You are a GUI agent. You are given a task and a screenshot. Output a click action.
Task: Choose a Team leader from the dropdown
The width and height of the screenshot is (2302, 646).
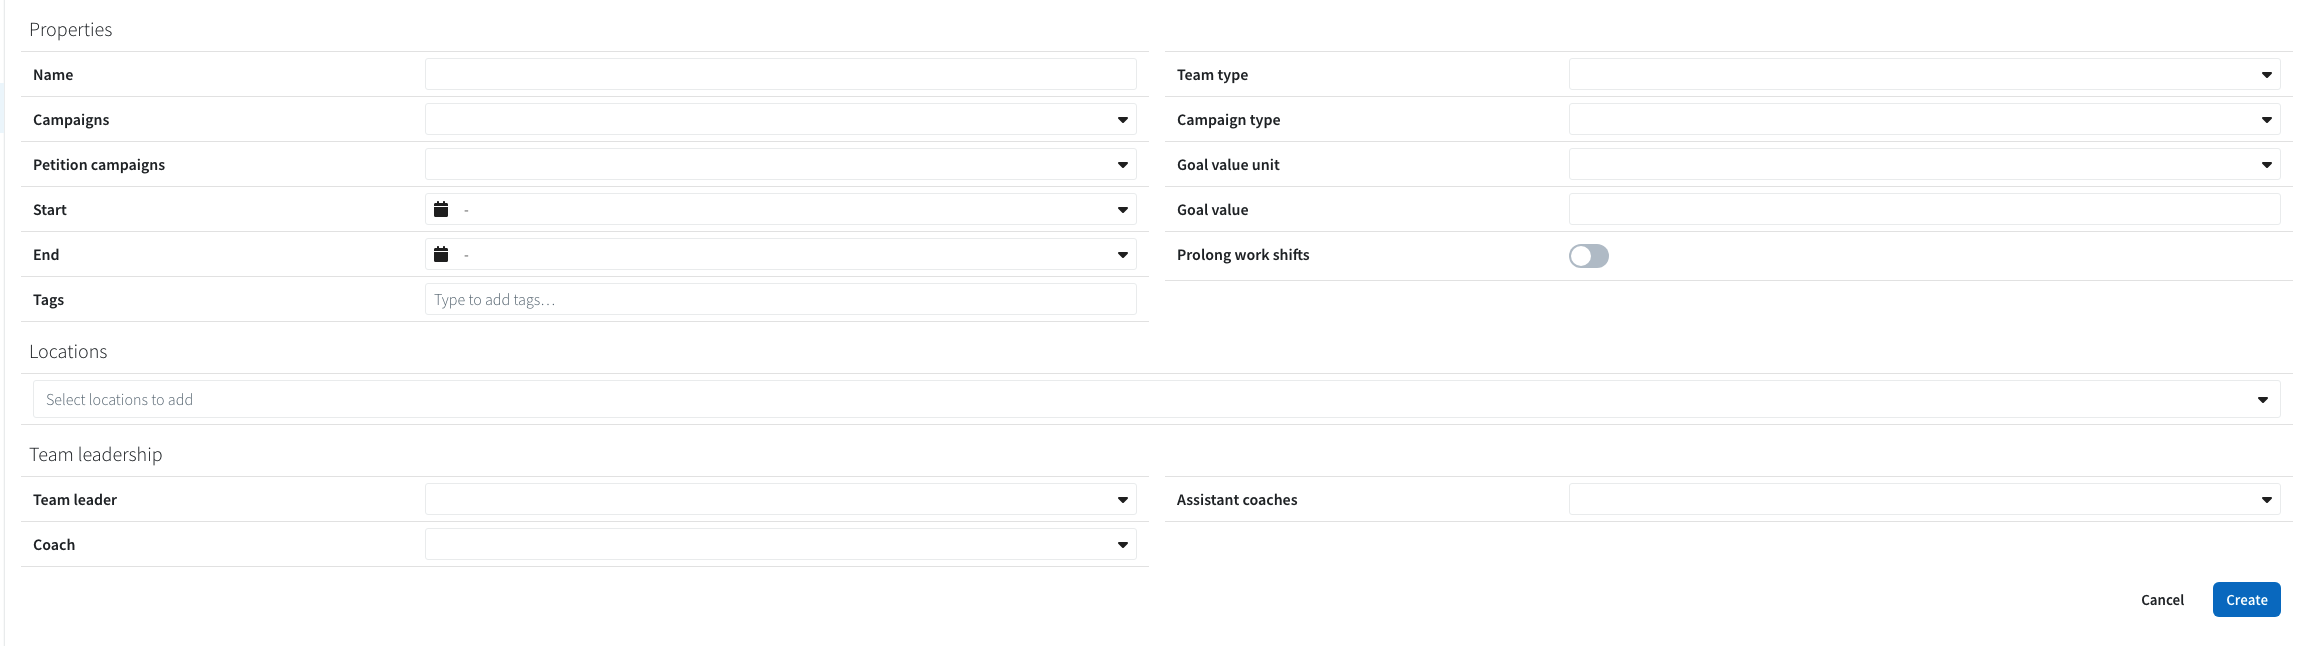coord(780,499)
